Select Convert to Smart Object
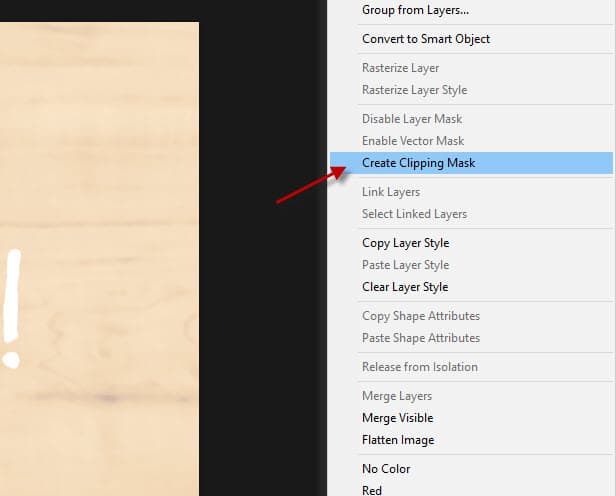Image resolution: width=616 pixels, height=496 pixels. (x=426, y=39)
